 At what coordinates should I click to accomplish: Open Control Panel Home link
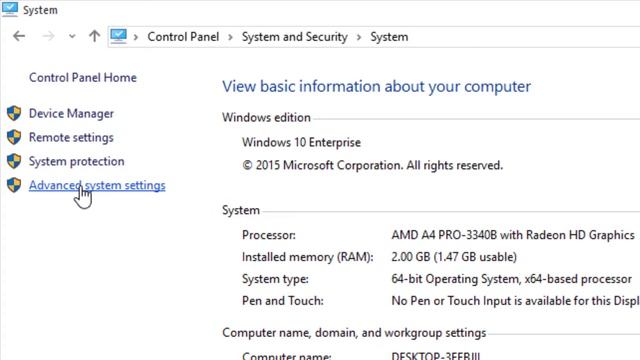[x=82, y=78]
